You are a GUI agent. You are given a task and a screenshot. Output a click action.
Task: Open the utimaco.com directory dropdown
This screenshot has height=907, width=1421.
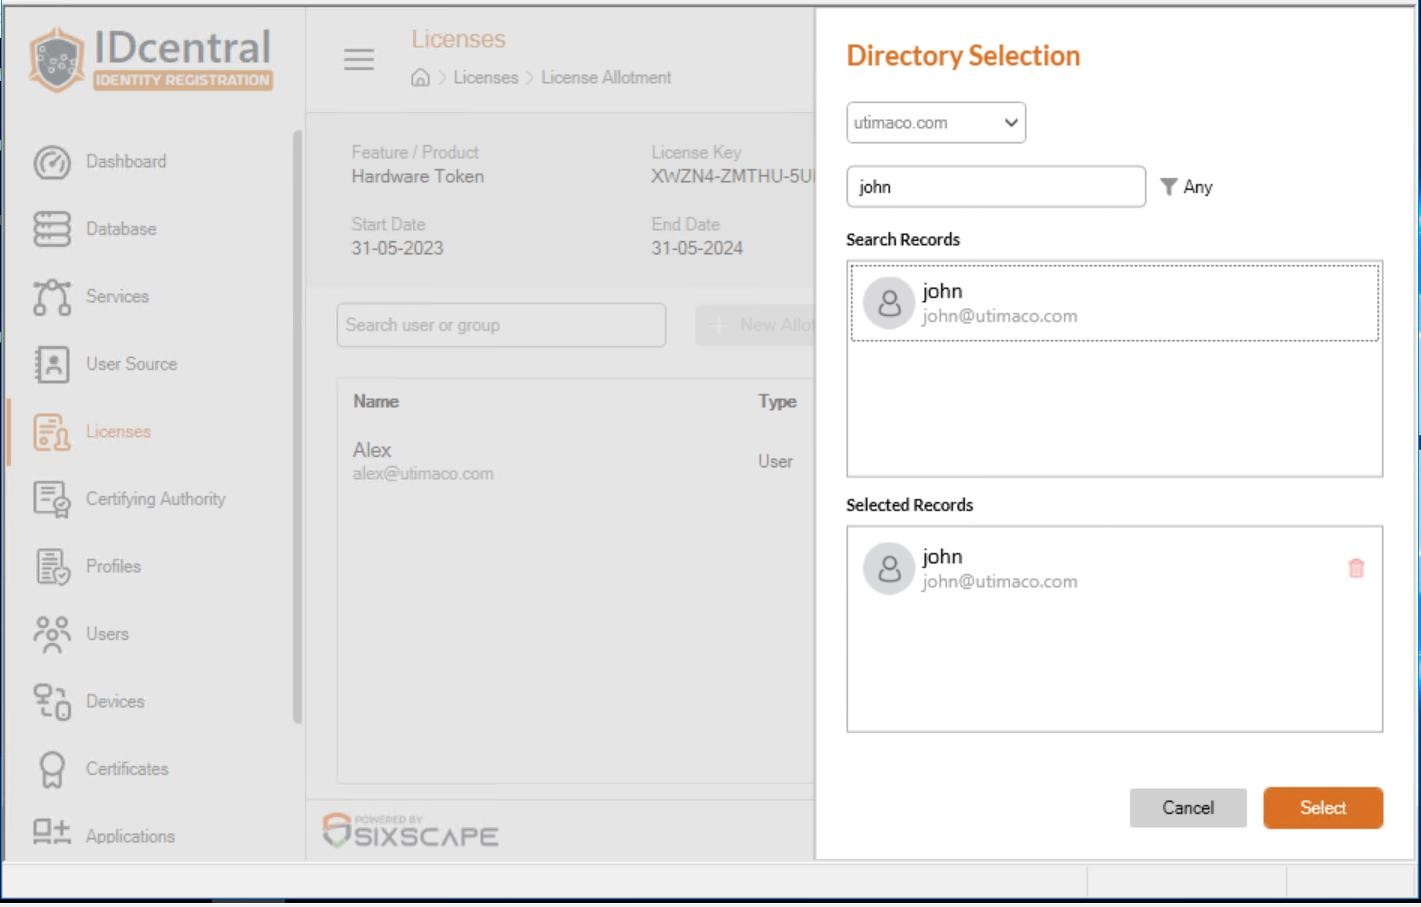pos(936,123)
